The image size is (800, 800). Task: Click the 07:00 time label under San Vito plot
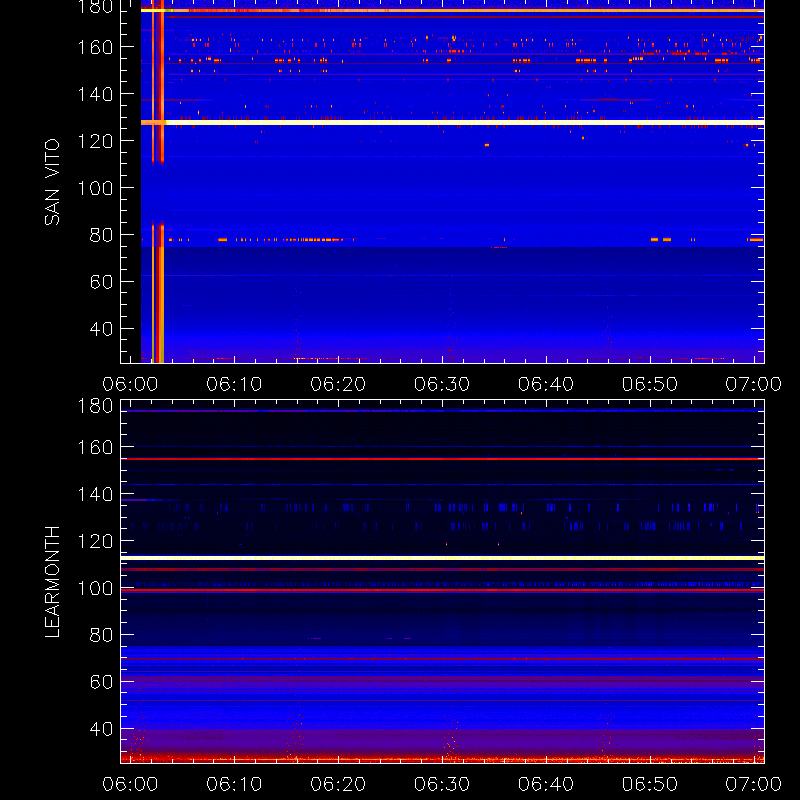pos(754,384)
